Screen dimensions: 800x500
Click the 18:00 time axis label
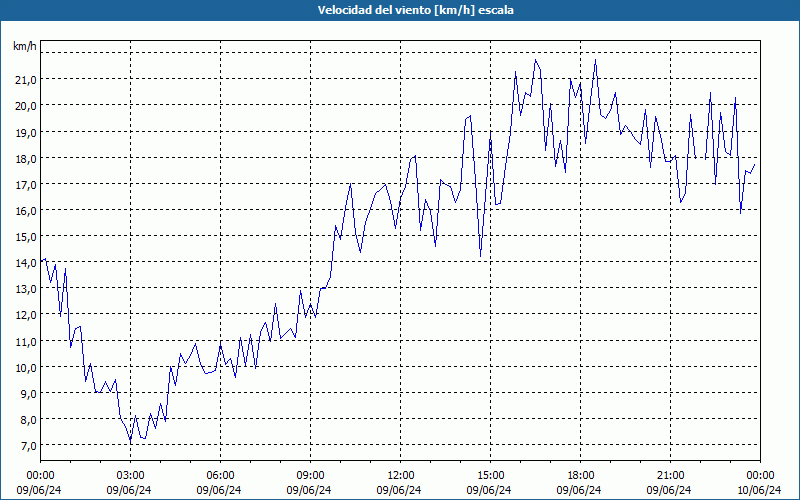[x=580, y=476]
